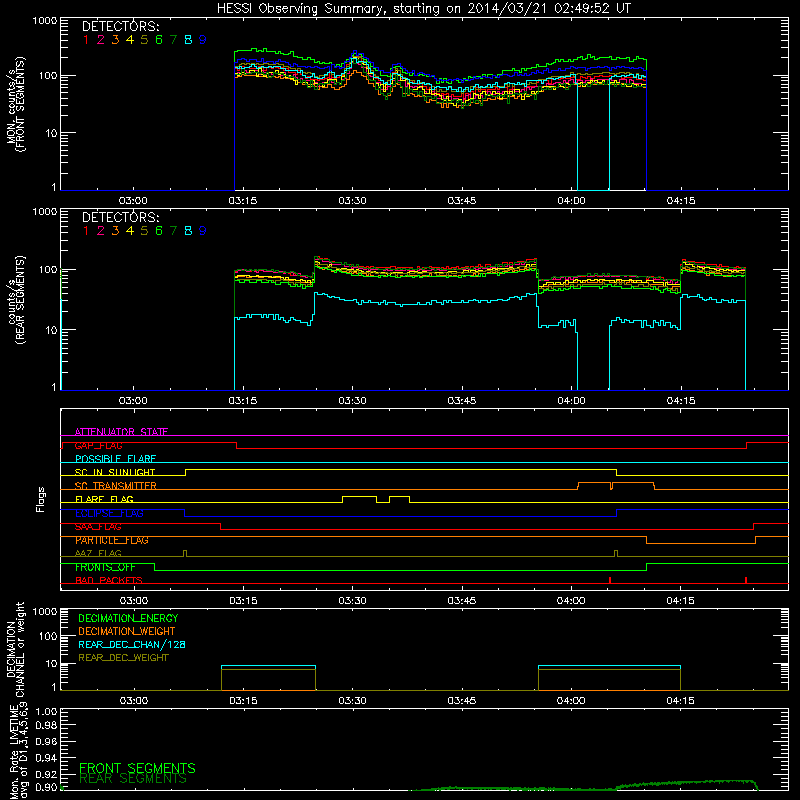Click the ATTENUATOR_STATE flag label
The height and width of the screenshot is (800, 800).
(x=121, y=432)
